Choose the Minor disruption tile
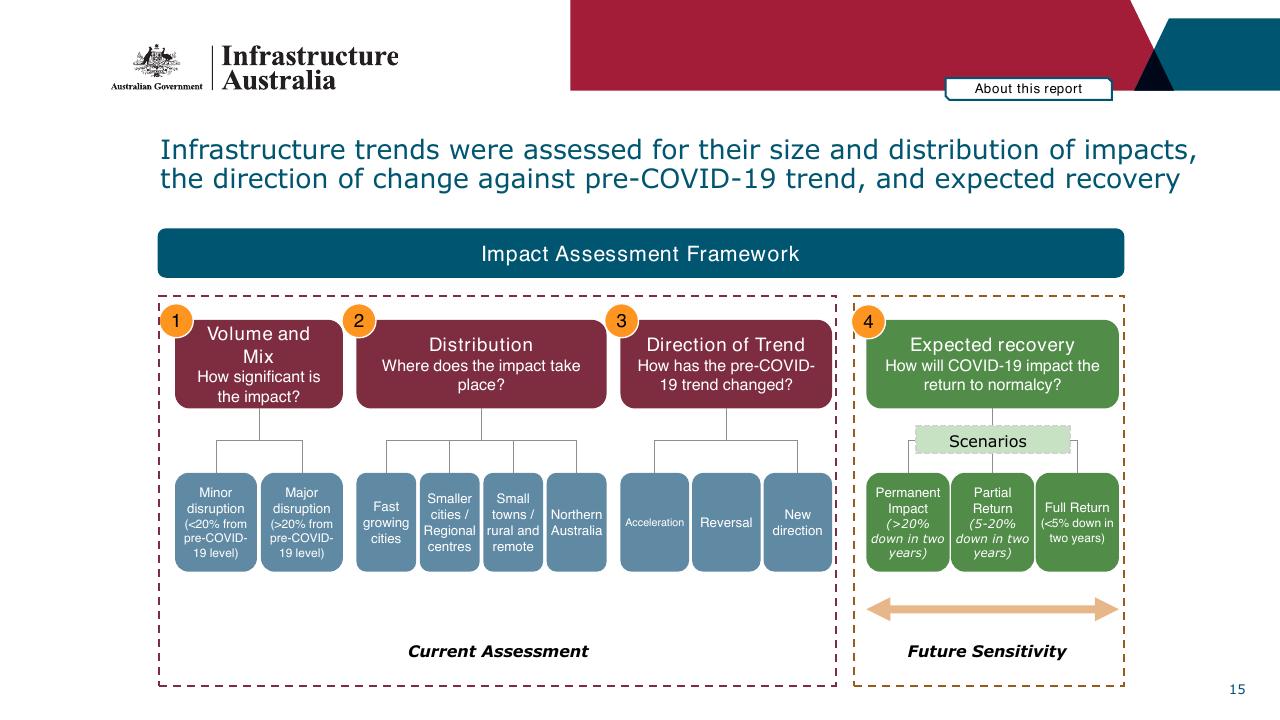This screenshot has width=1280, height=720. pyautogui.click(x=216, y=522)
